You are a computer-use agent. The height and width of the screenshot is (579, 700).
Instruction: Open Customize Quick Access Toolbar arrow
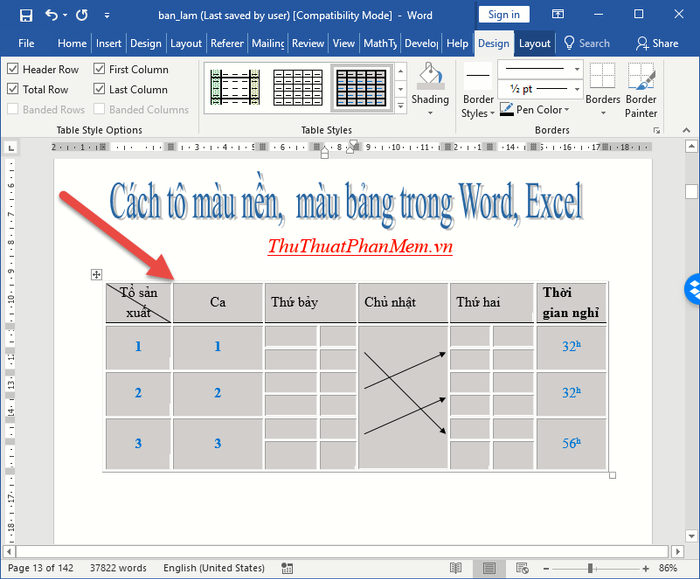pos(107,16)
